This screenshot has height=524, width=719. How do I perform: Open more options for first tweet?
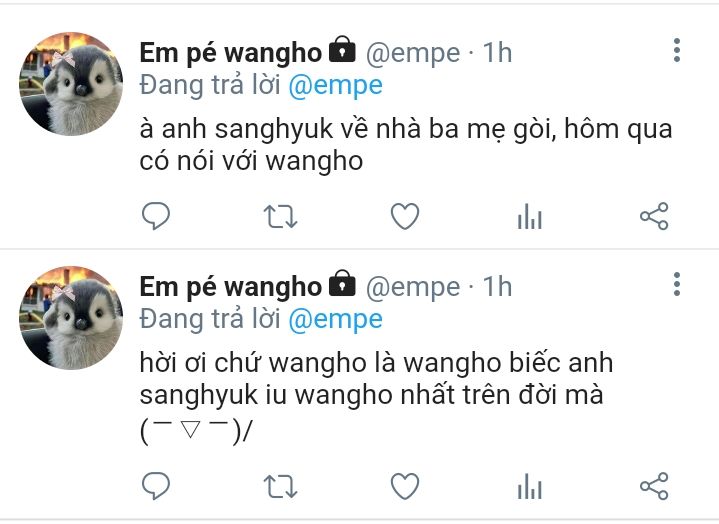(x=677, y=50)
